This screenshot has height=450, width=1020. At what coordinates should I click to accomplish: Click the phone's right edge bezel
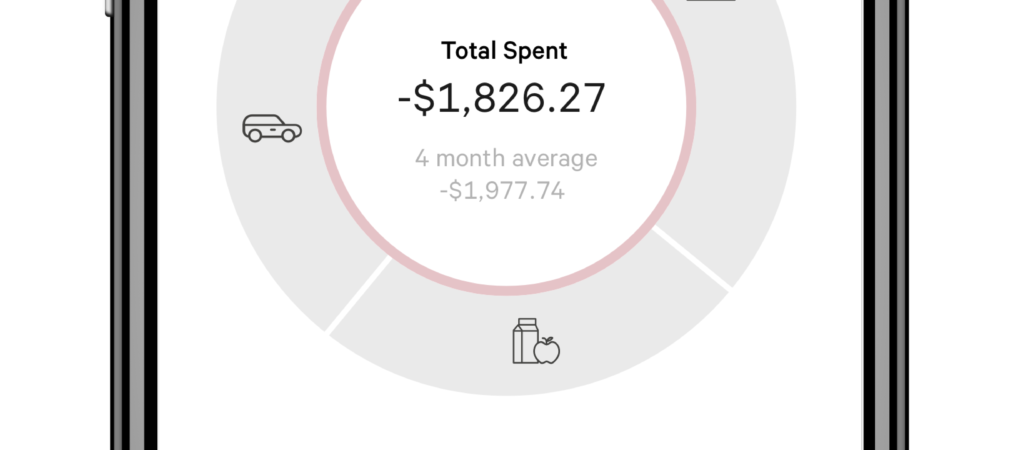coord(880,225)
